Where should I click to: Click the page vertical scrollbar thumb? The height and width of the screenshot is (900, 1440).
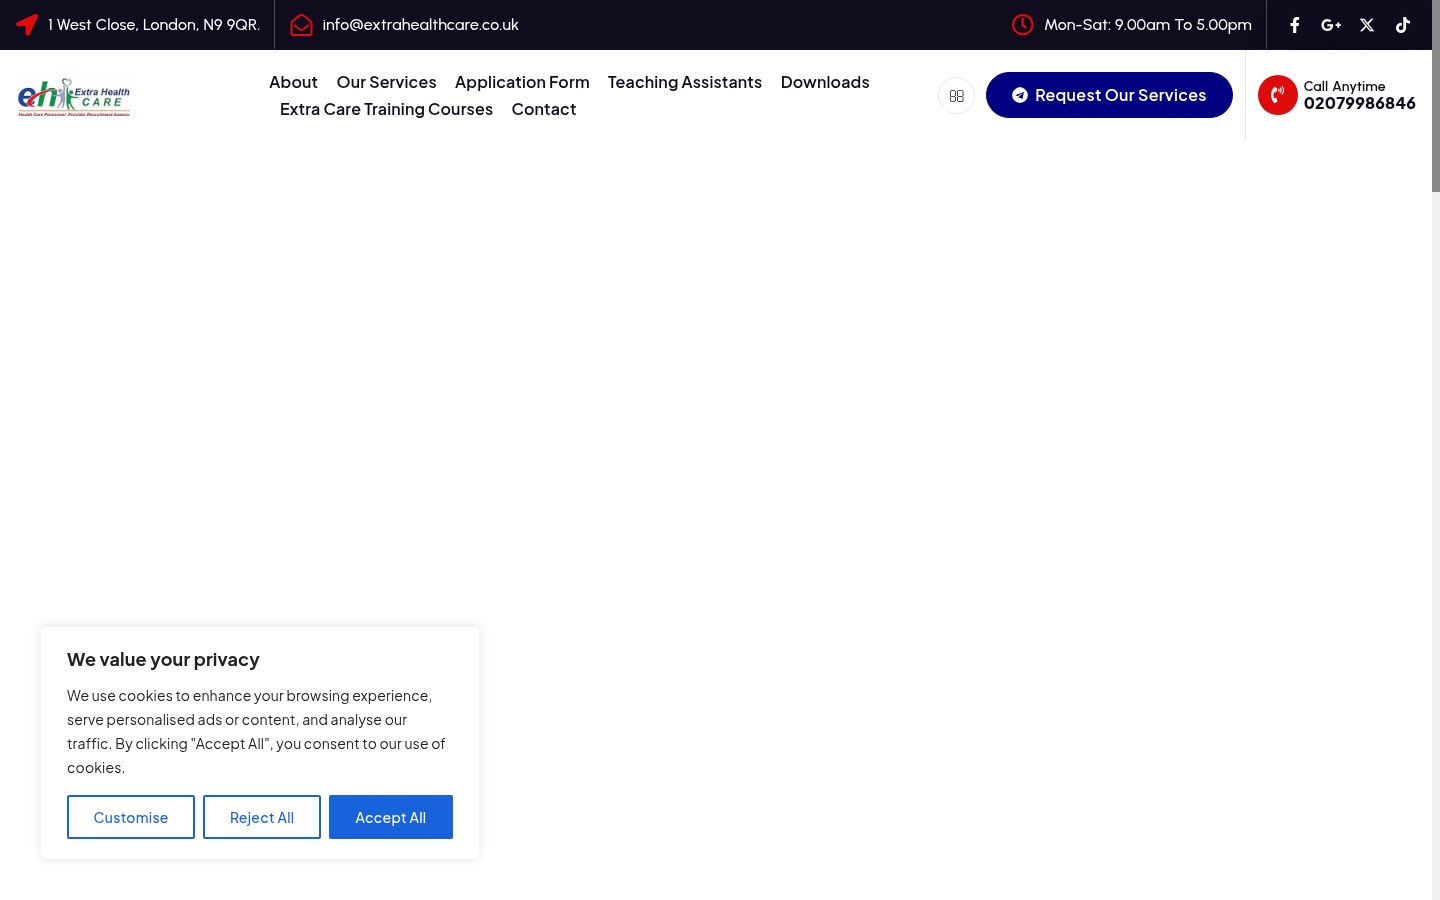(x=1436, y=96)
